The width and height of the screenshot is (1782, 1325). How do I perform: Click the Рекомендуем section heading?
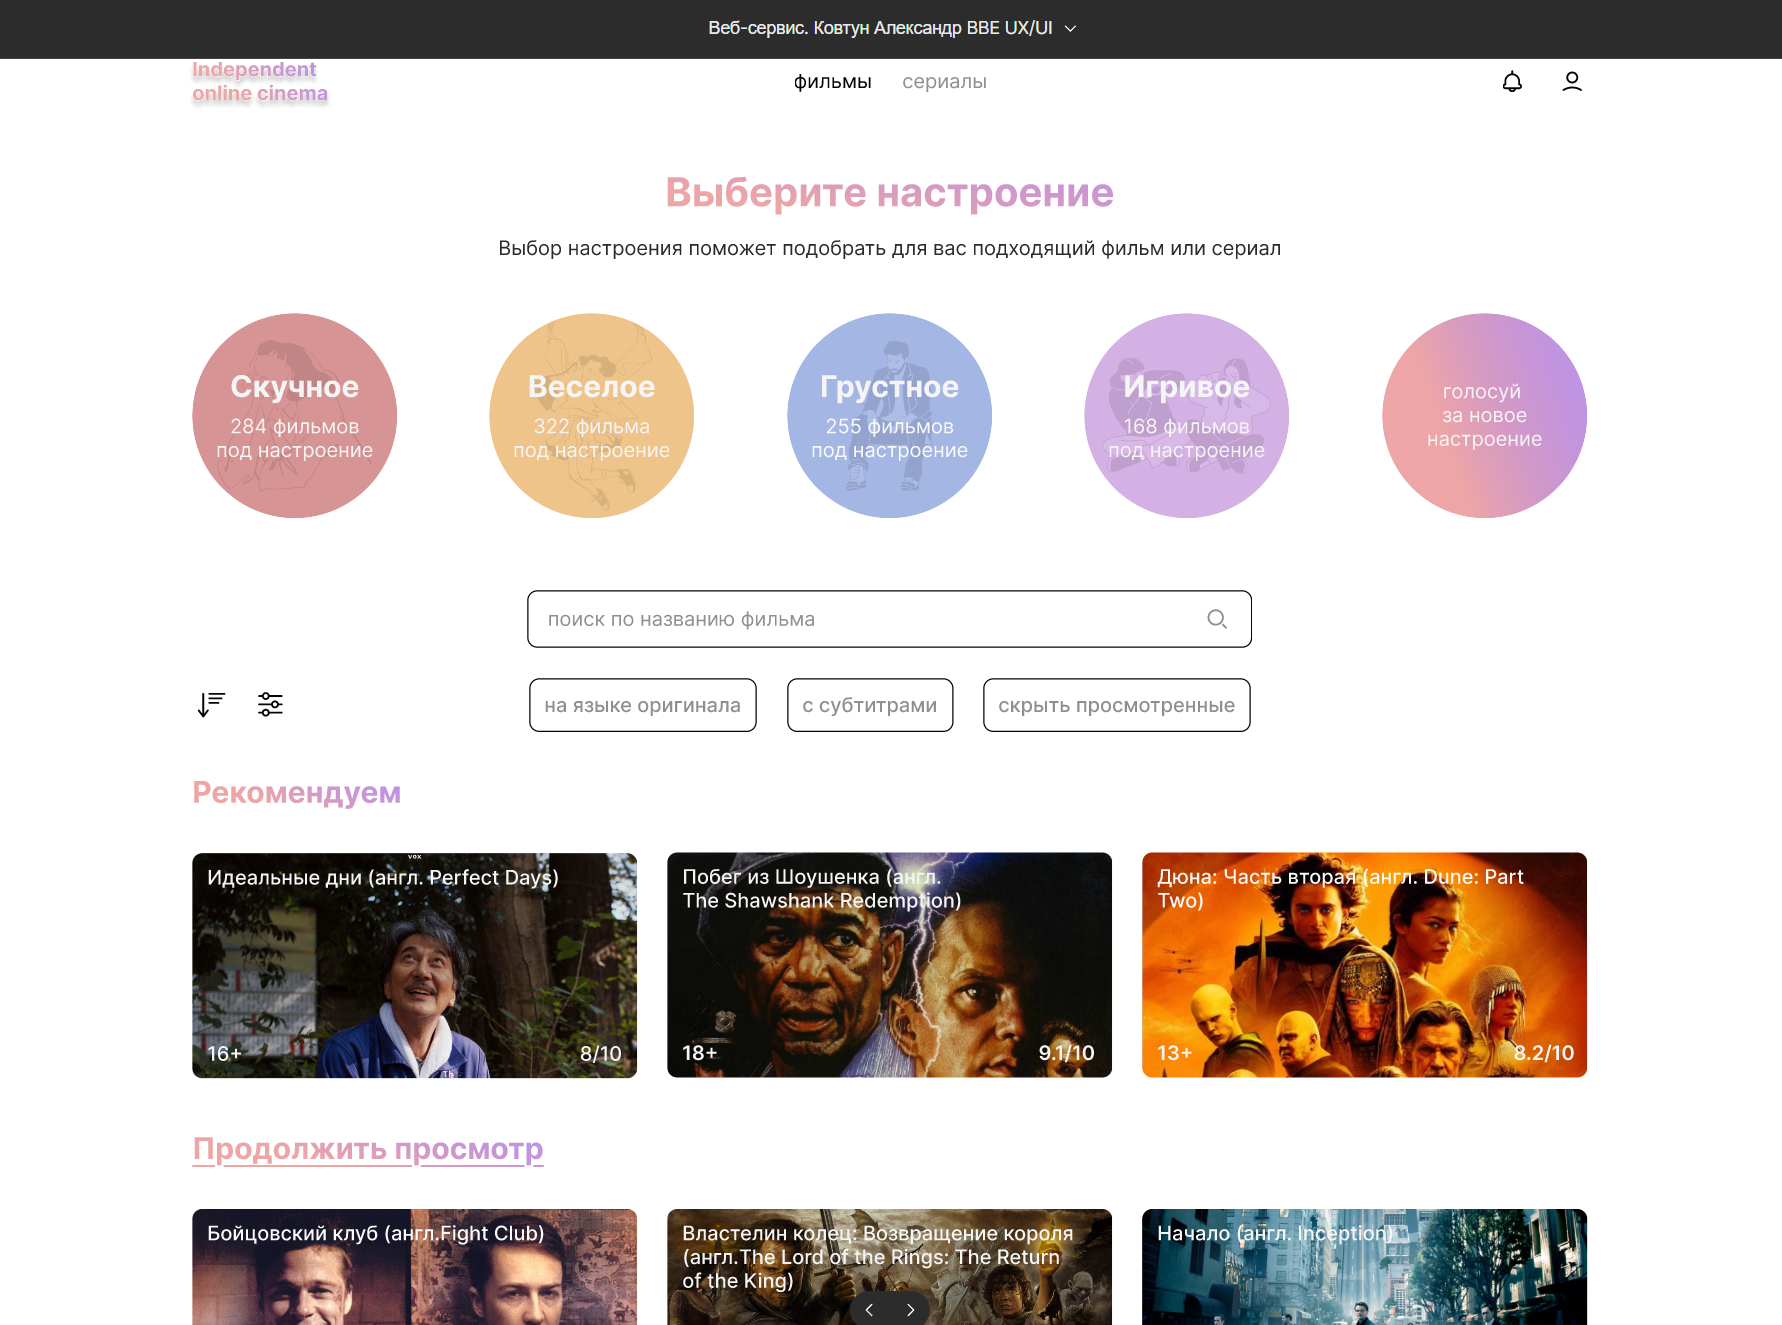tap(297, 792)
